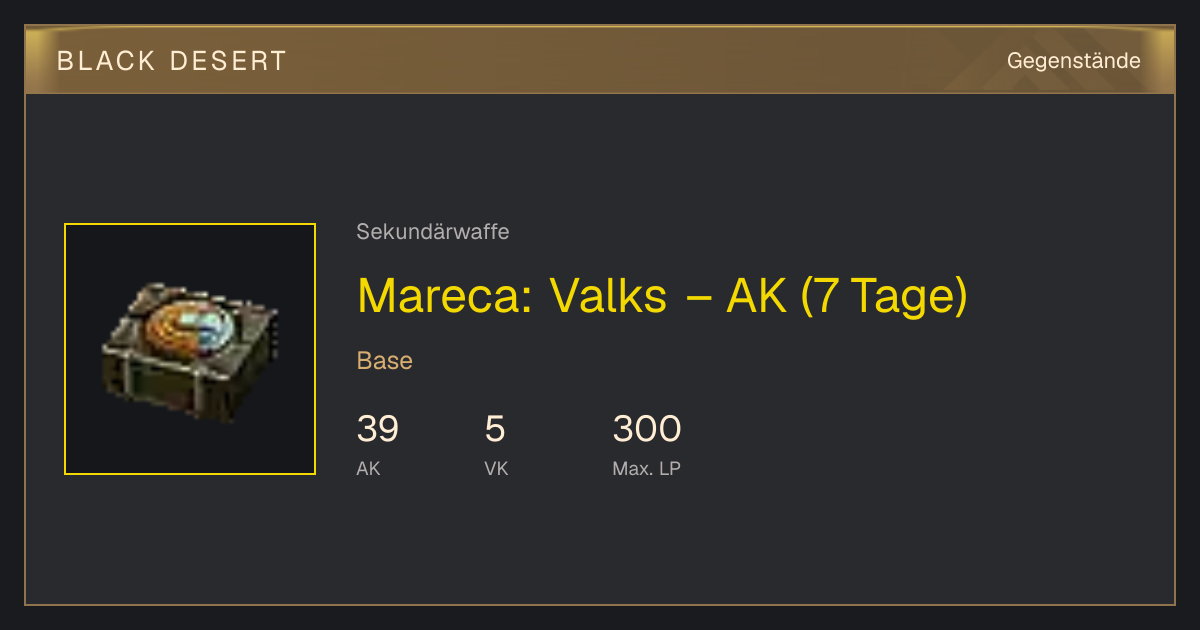Image resolution: width=1200 pixels, height=630 pixels.
Task: Click the (7 Tage) duration text
Action: pyautogui.click(x=884, y=296)
